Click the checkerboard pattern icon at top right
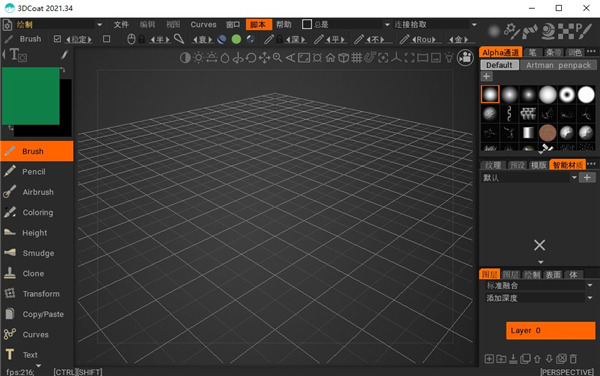The image size is (600, 376). [x=566, y=31]
